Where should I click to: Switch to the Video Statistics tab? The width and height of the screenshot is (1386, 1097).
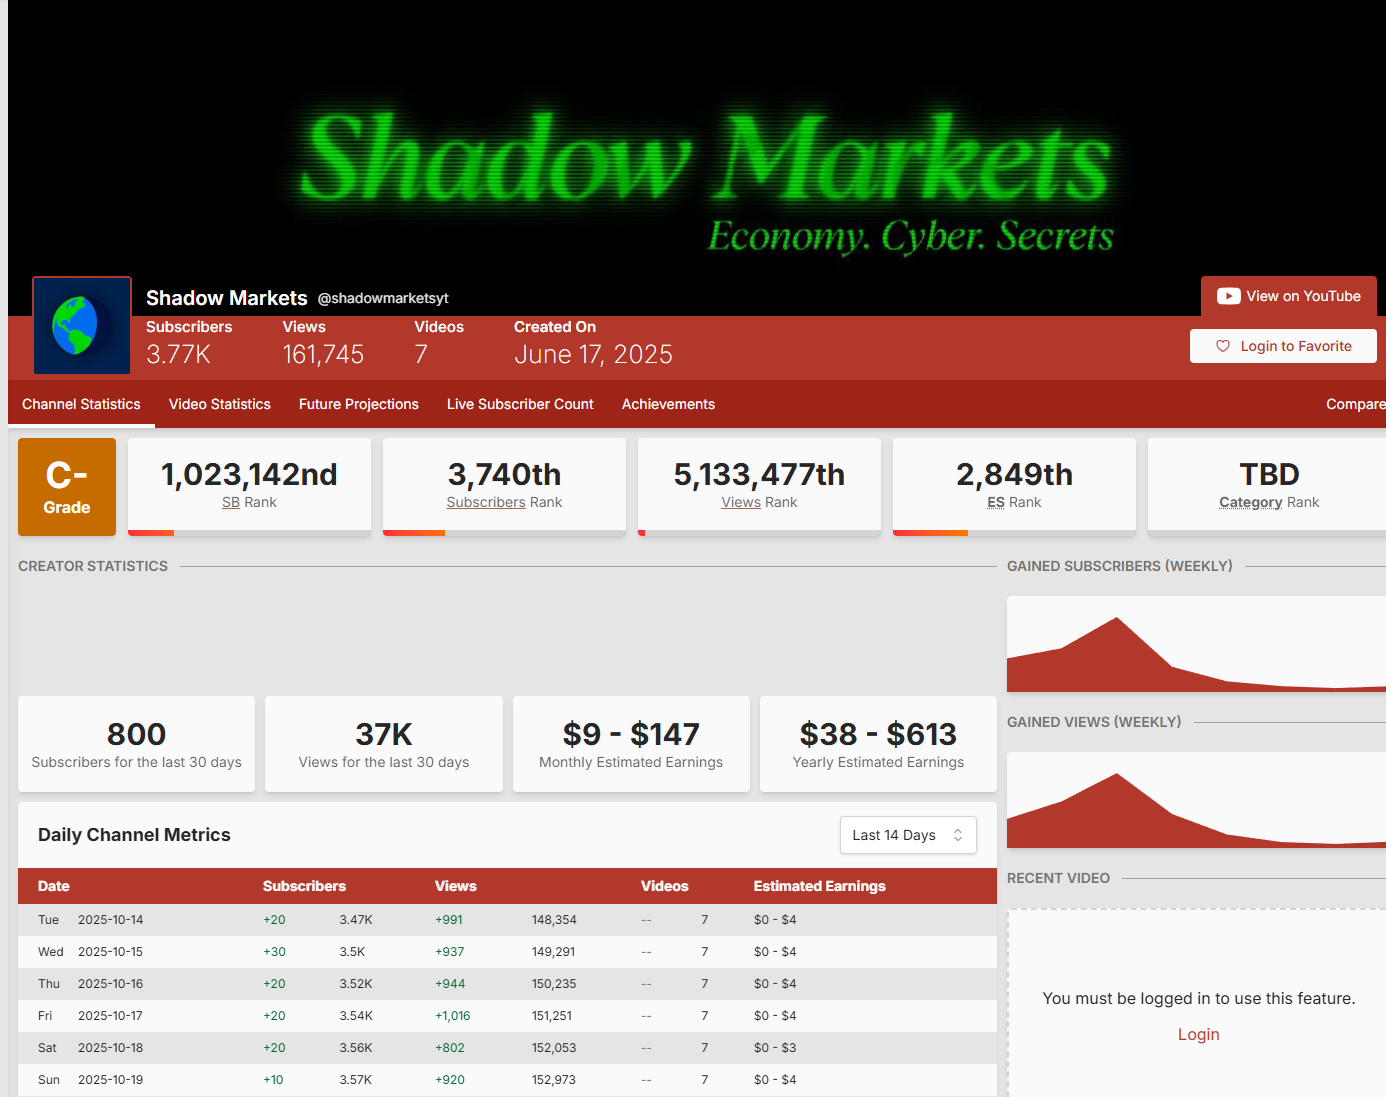tap(220, 404)
